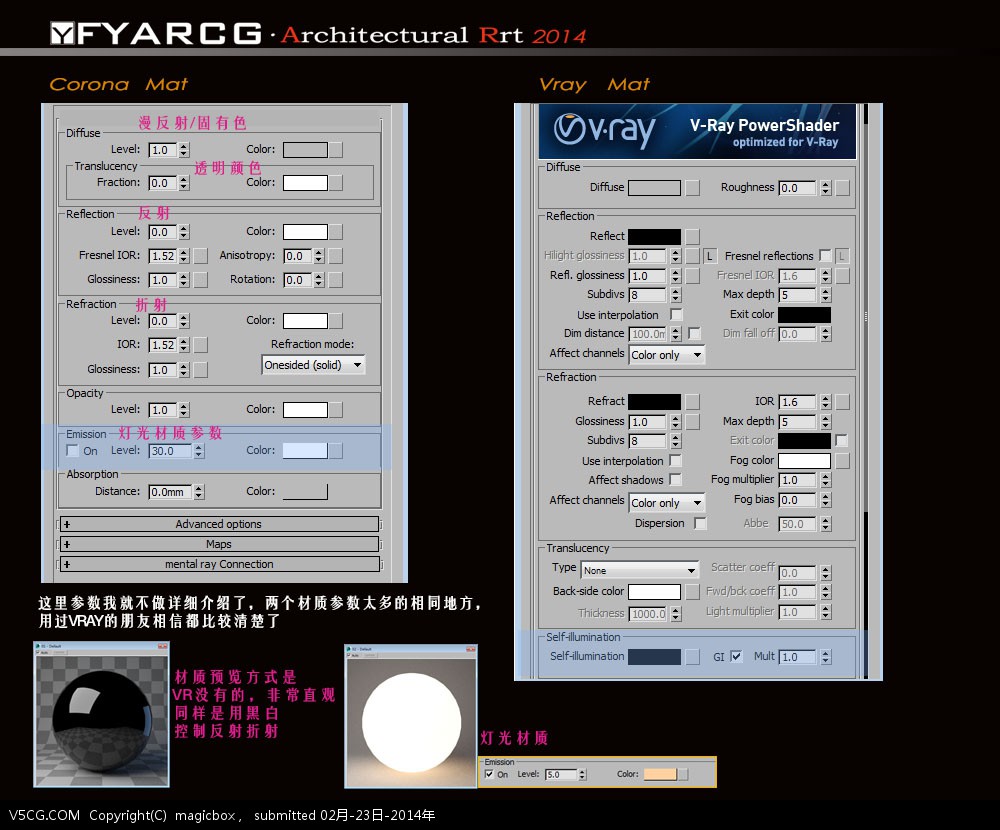Screen dimensions: 1000x830
Task: Open the Reflection Affect channels dropdown
Action: pyautogui.click(x=666, y=355)
